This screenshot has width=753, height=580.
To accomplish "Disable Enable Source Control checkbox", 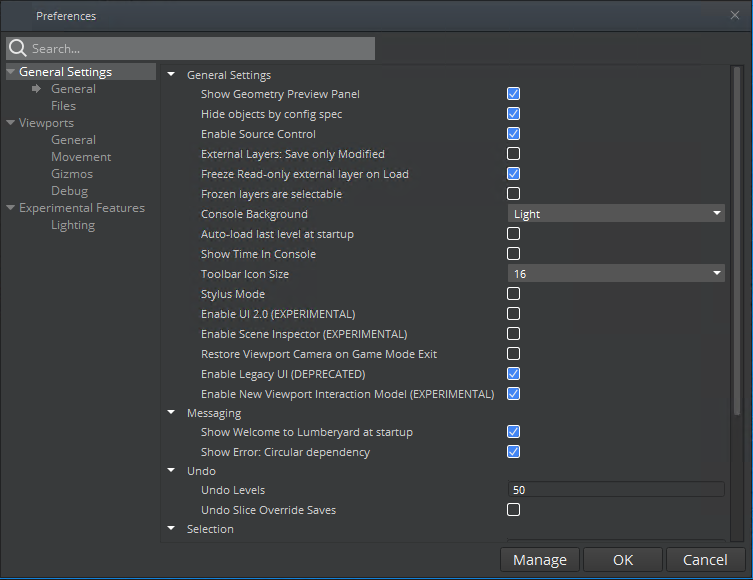I will pyautogui.click(x=513, y=134).
